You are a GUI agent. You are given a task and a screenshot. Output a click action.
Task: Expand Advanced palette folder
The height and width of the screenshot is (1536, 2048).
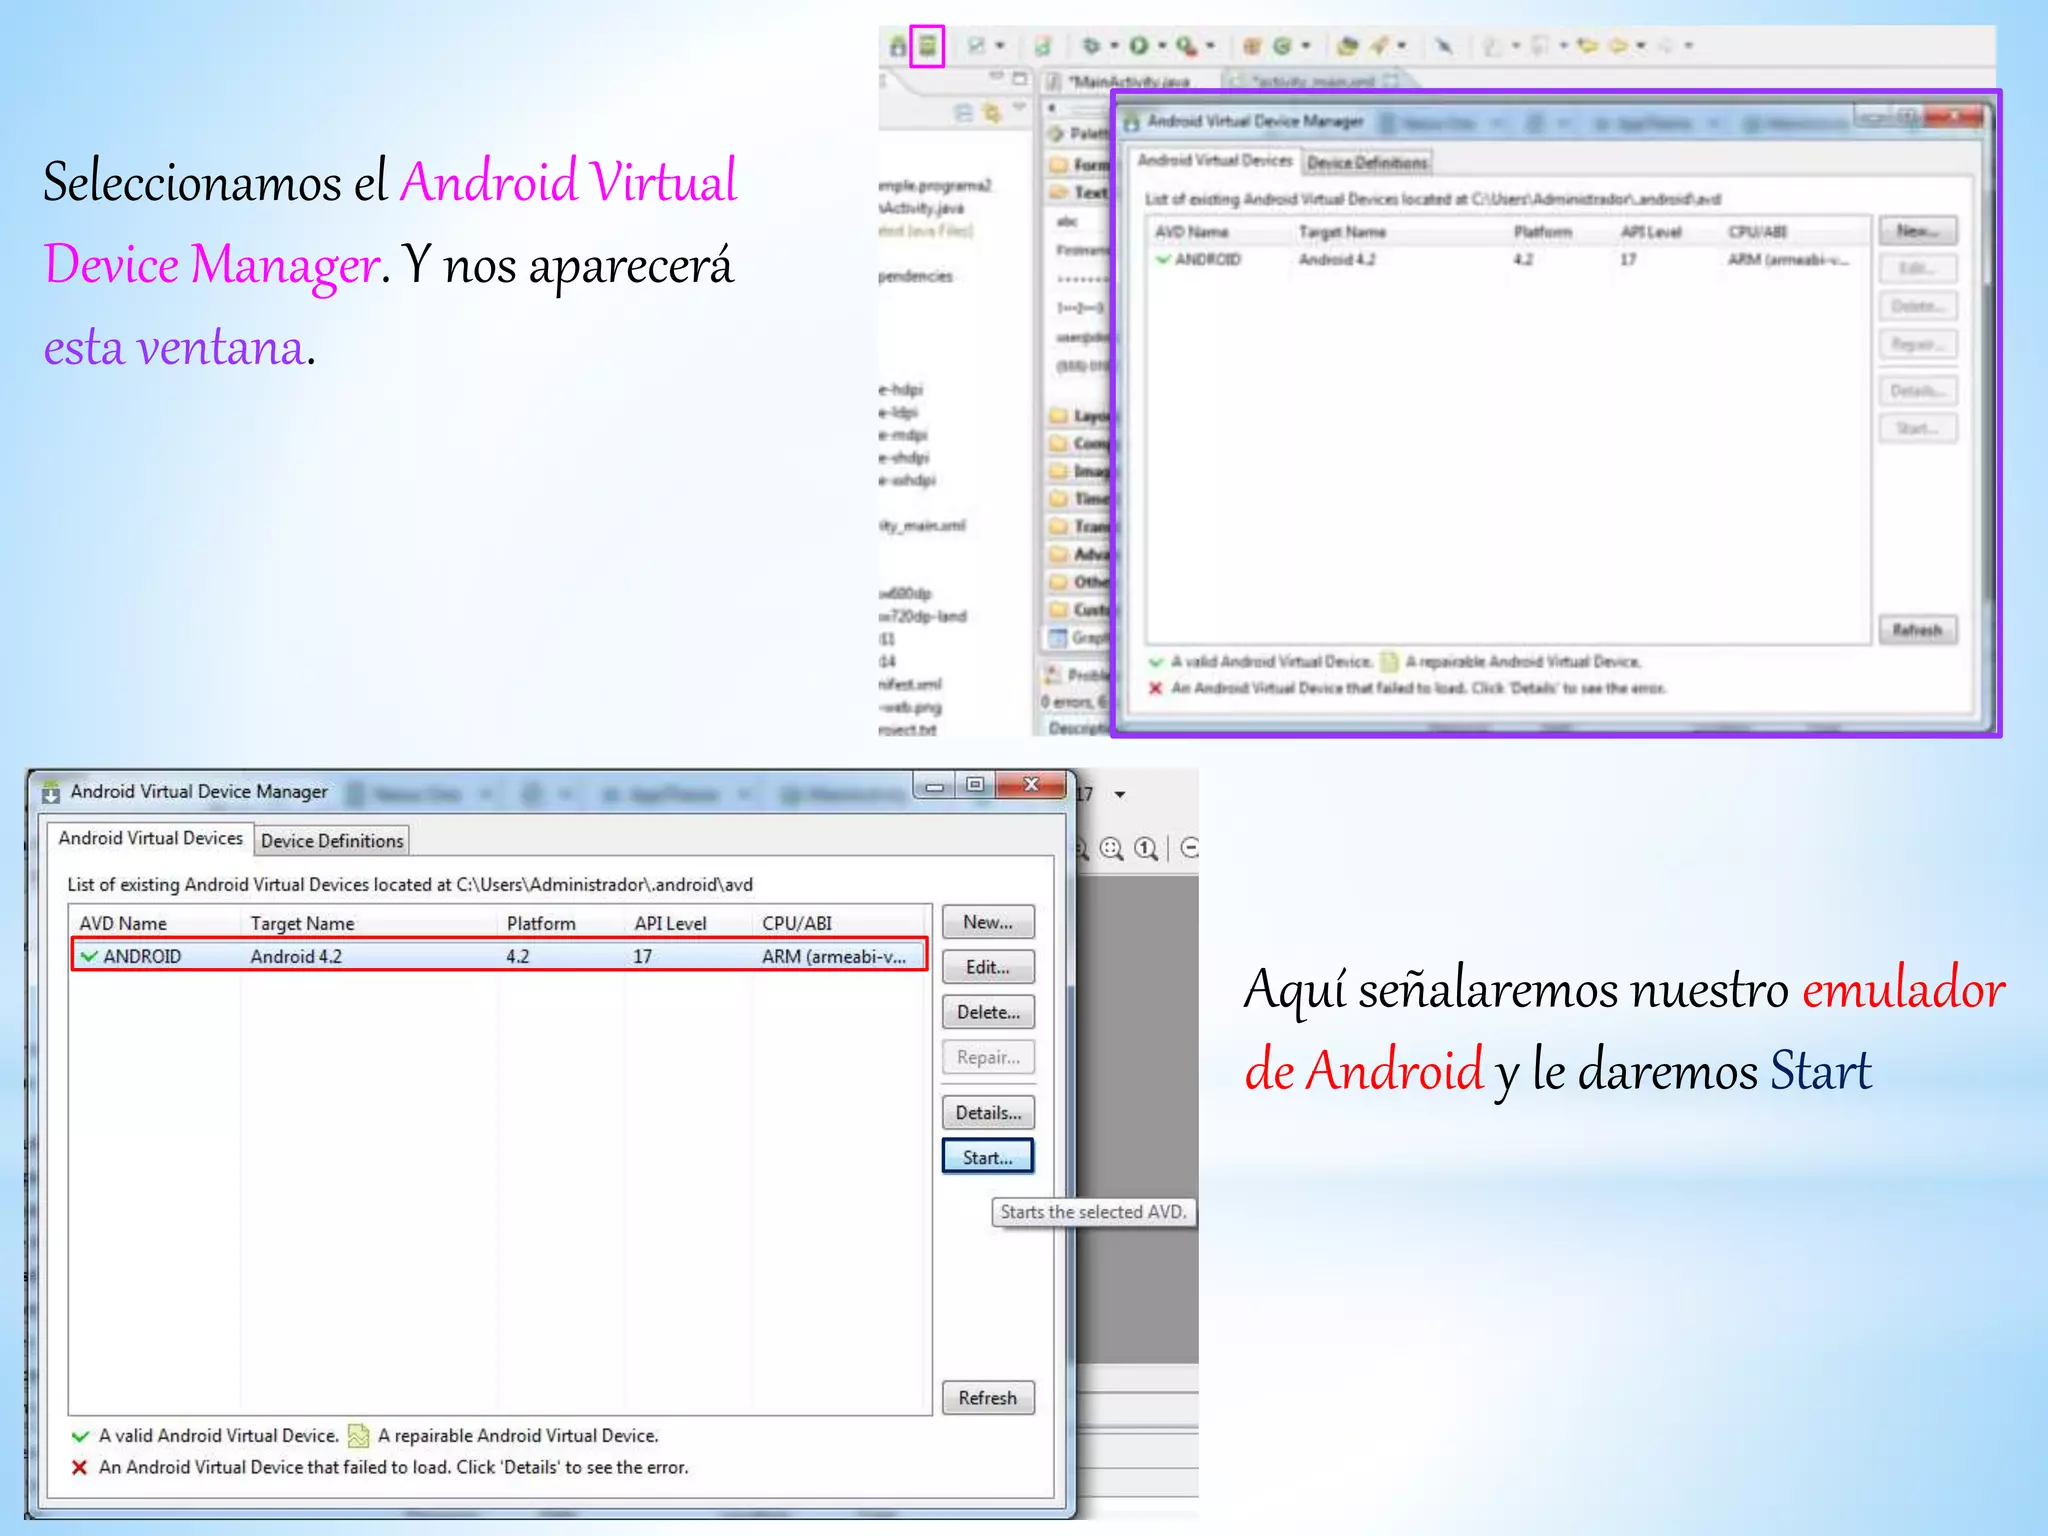pos(1079,554)
